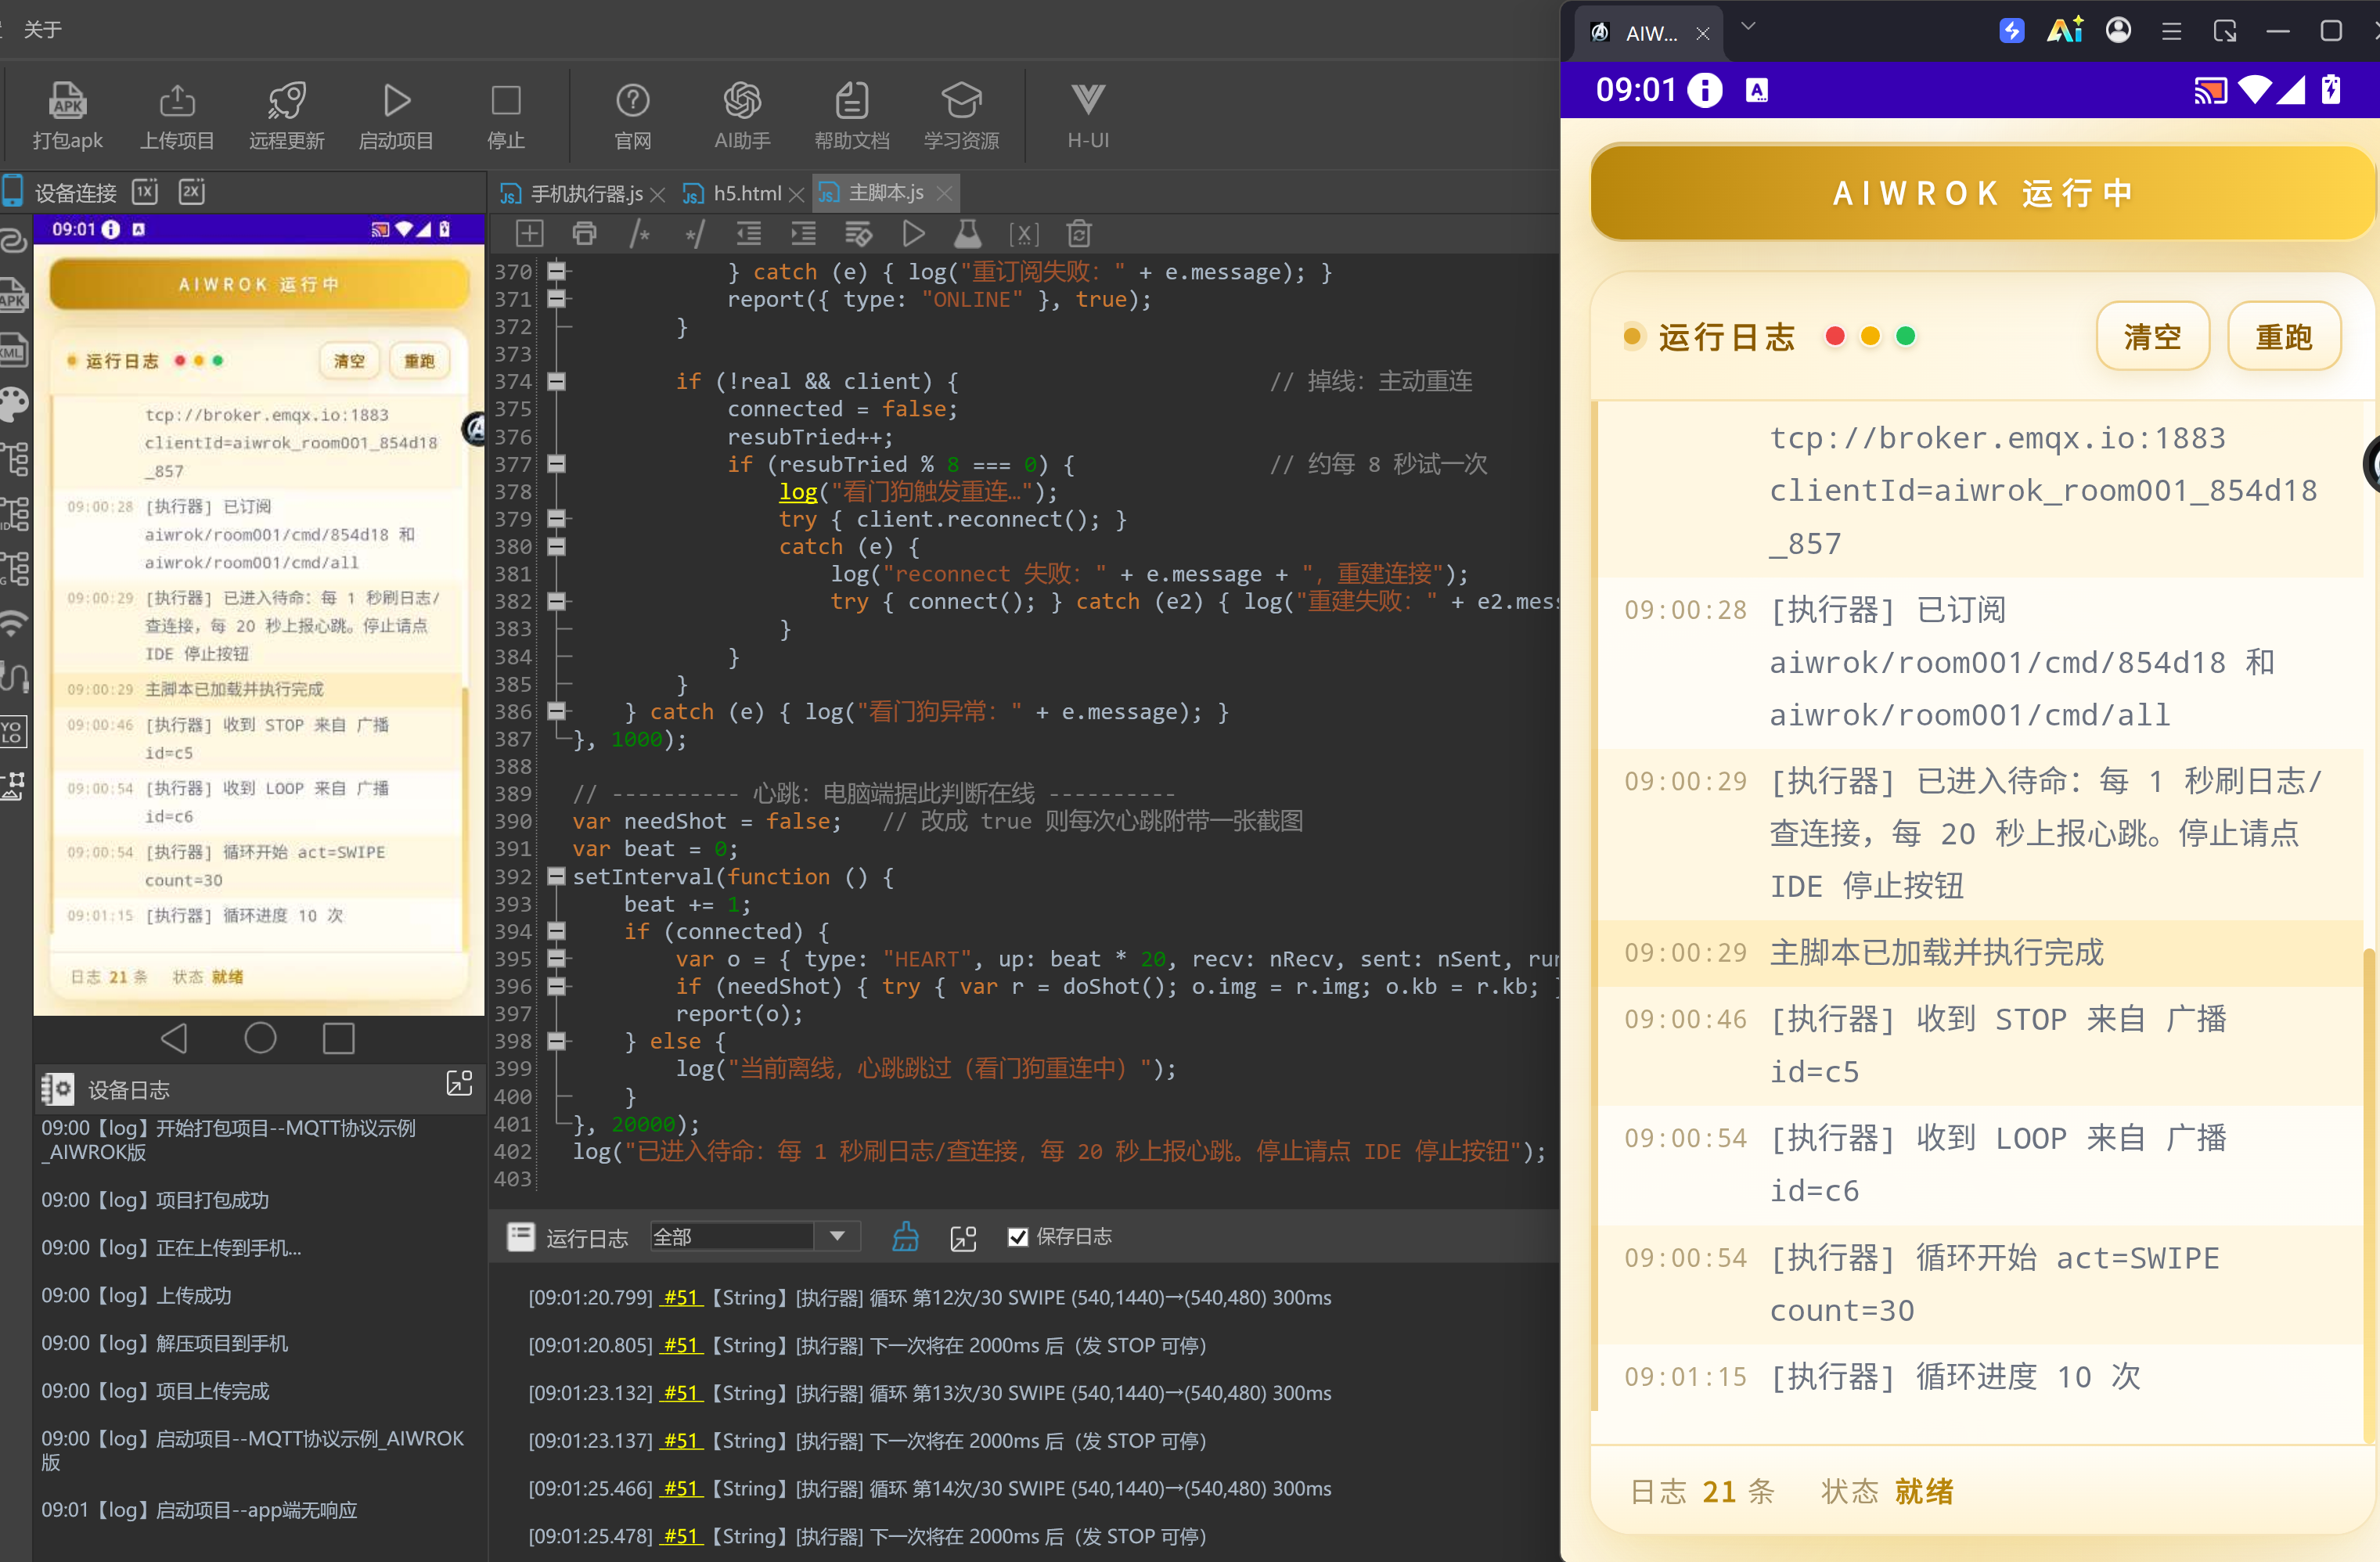Pop out the 设备日志 panel
Viewport: 2380px width, 1562px height.
pos(459,1083)
